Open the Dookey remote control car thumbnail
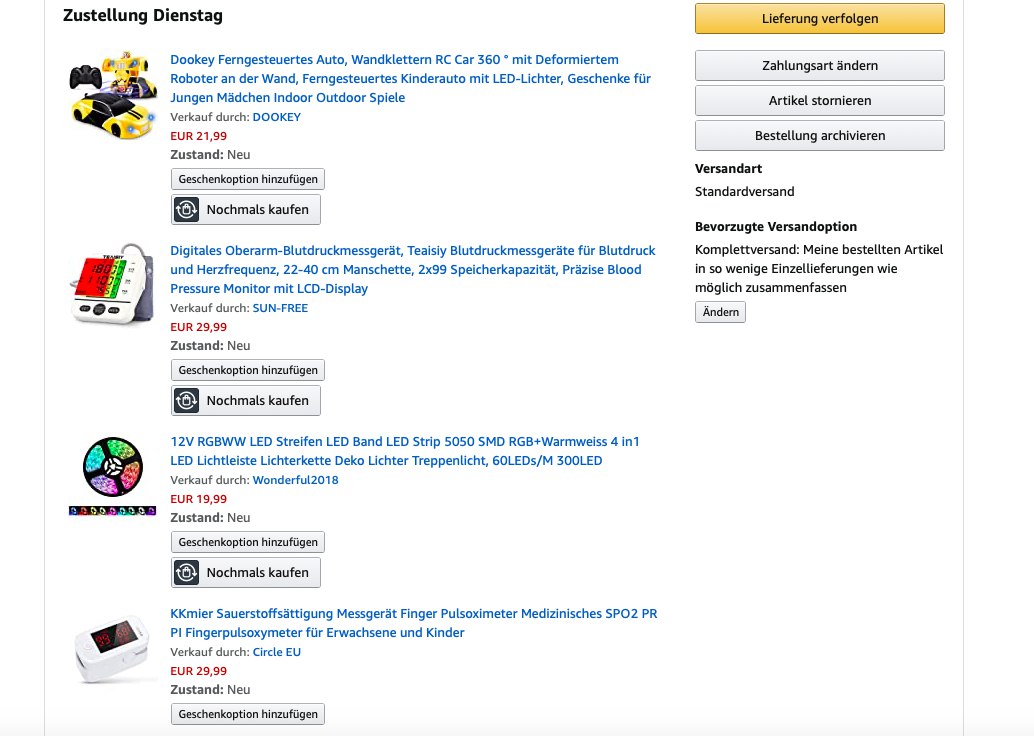This screenshot has height=736, width=1034. point(113,96)
